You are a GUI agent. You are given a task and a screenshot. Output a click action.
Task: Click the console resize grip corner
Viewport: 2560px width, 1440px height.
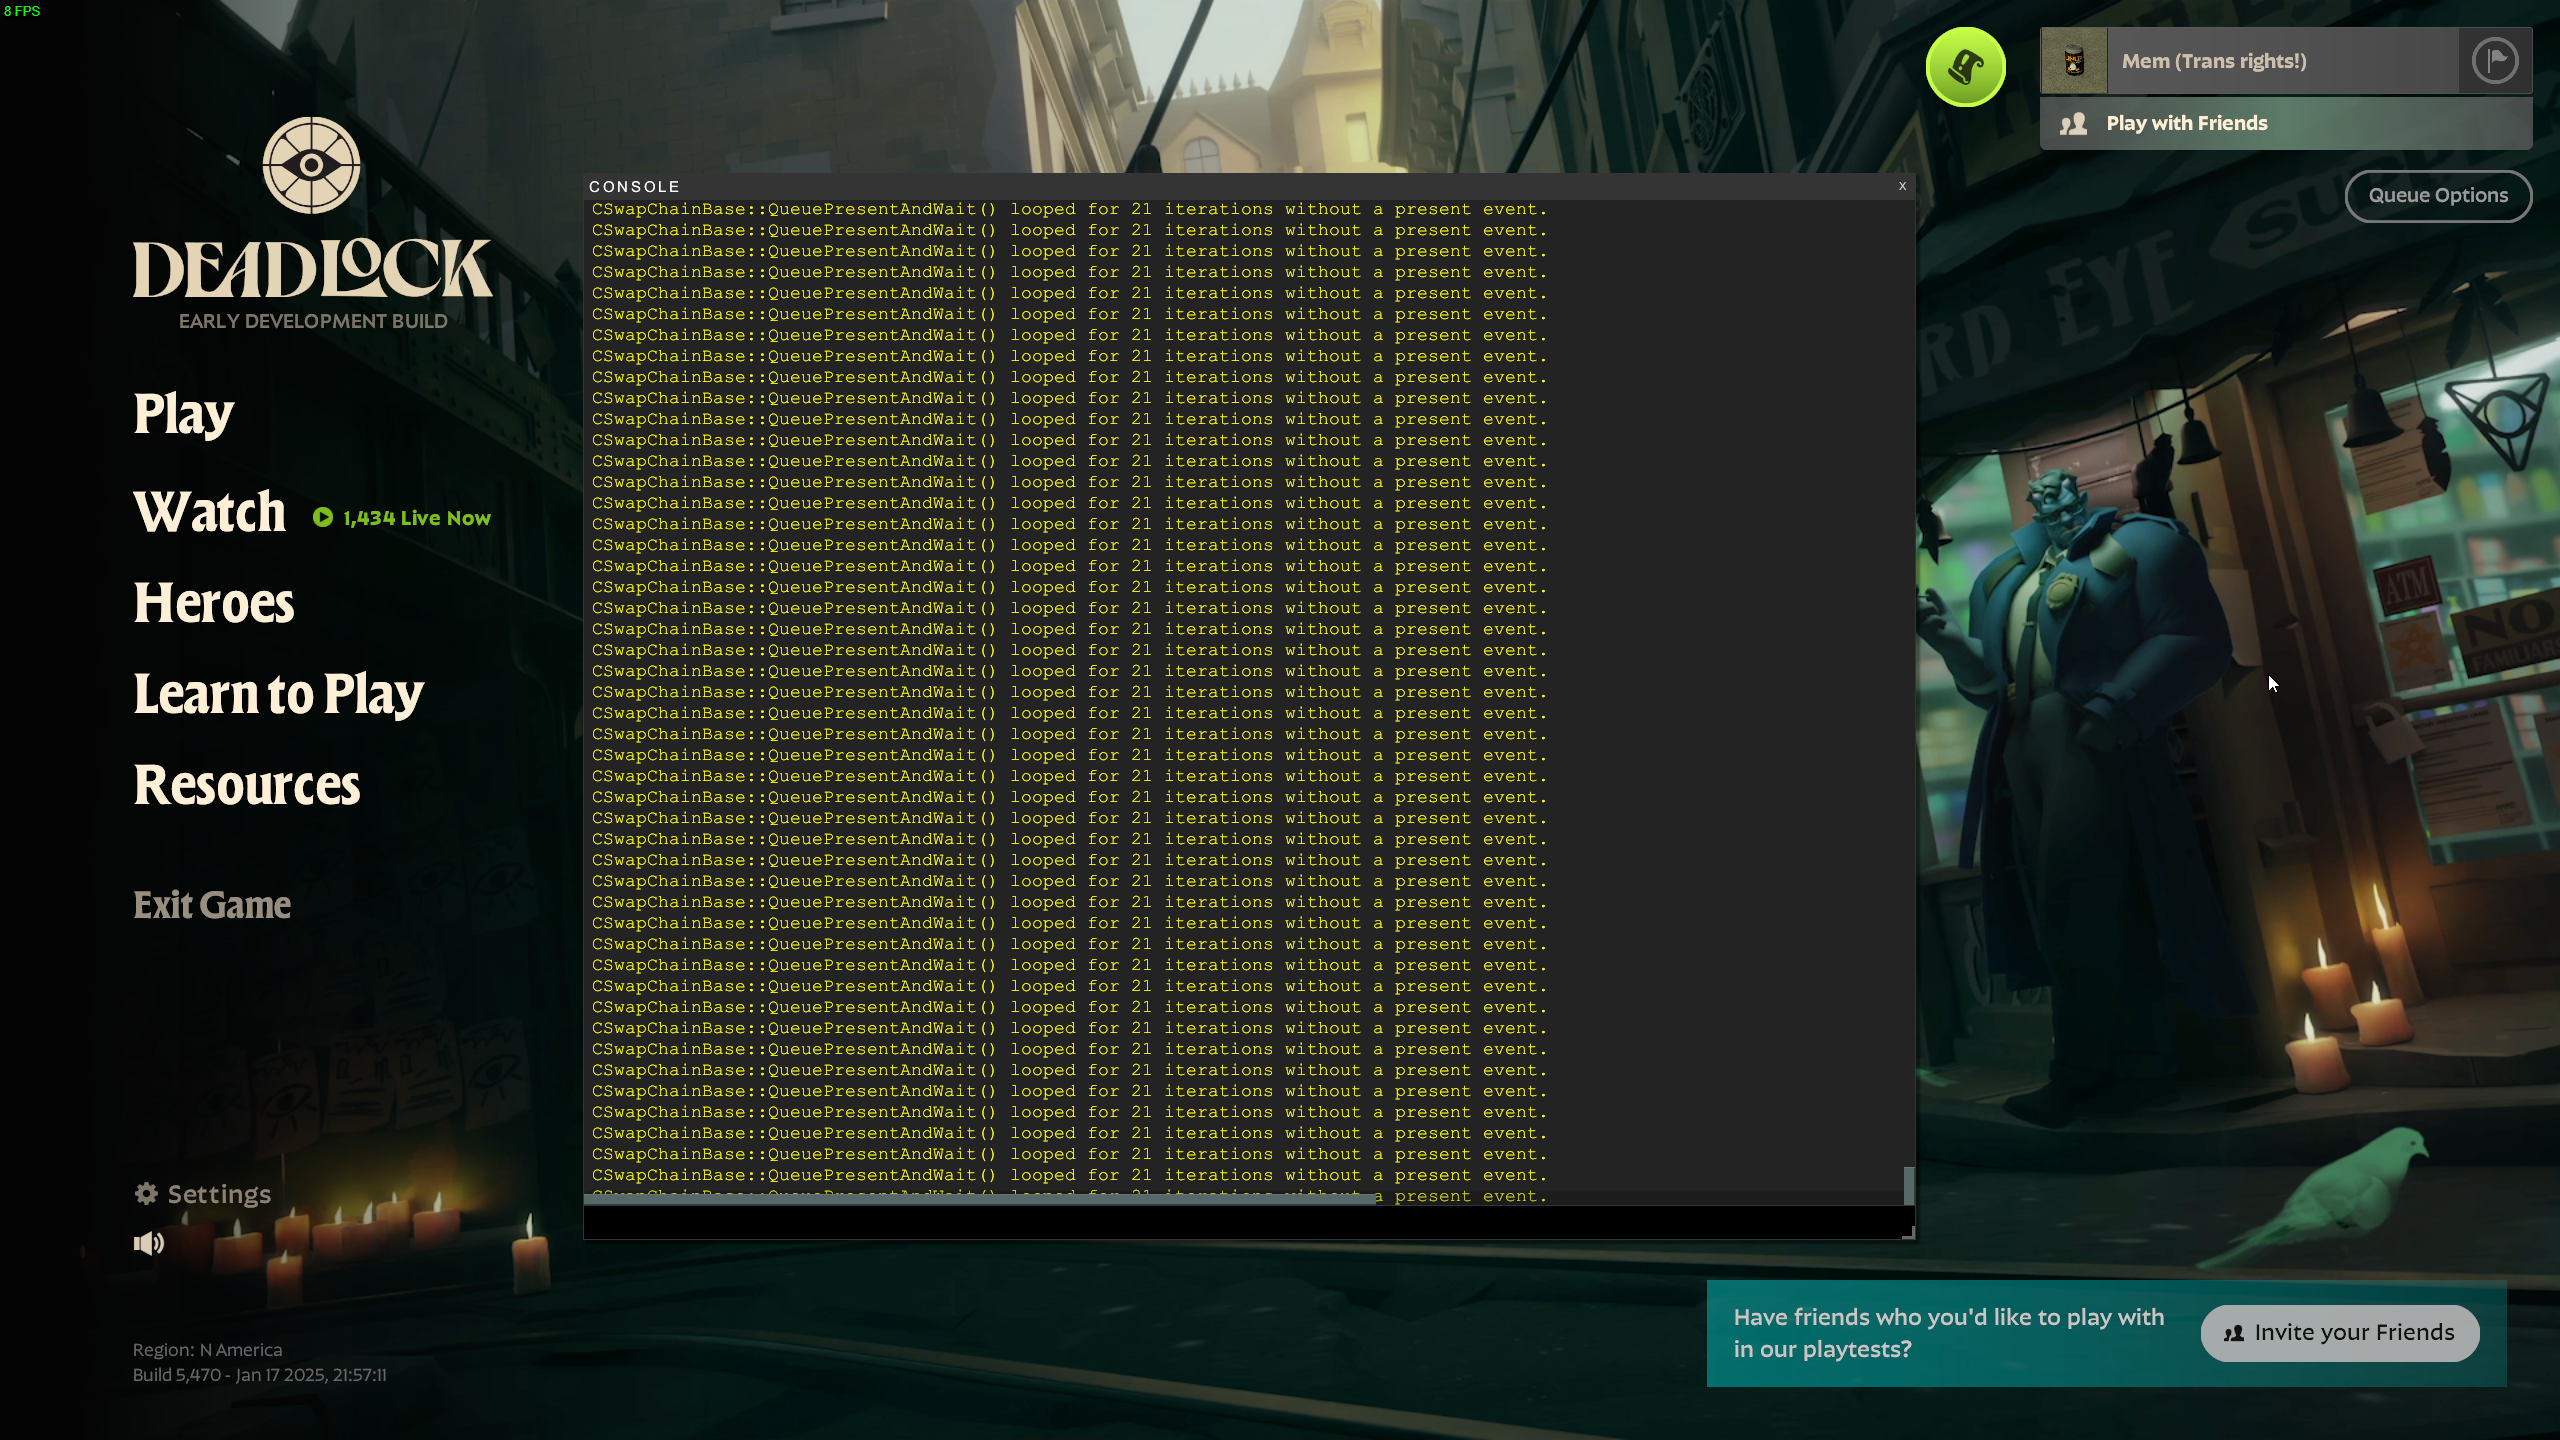point(1908,1233)
